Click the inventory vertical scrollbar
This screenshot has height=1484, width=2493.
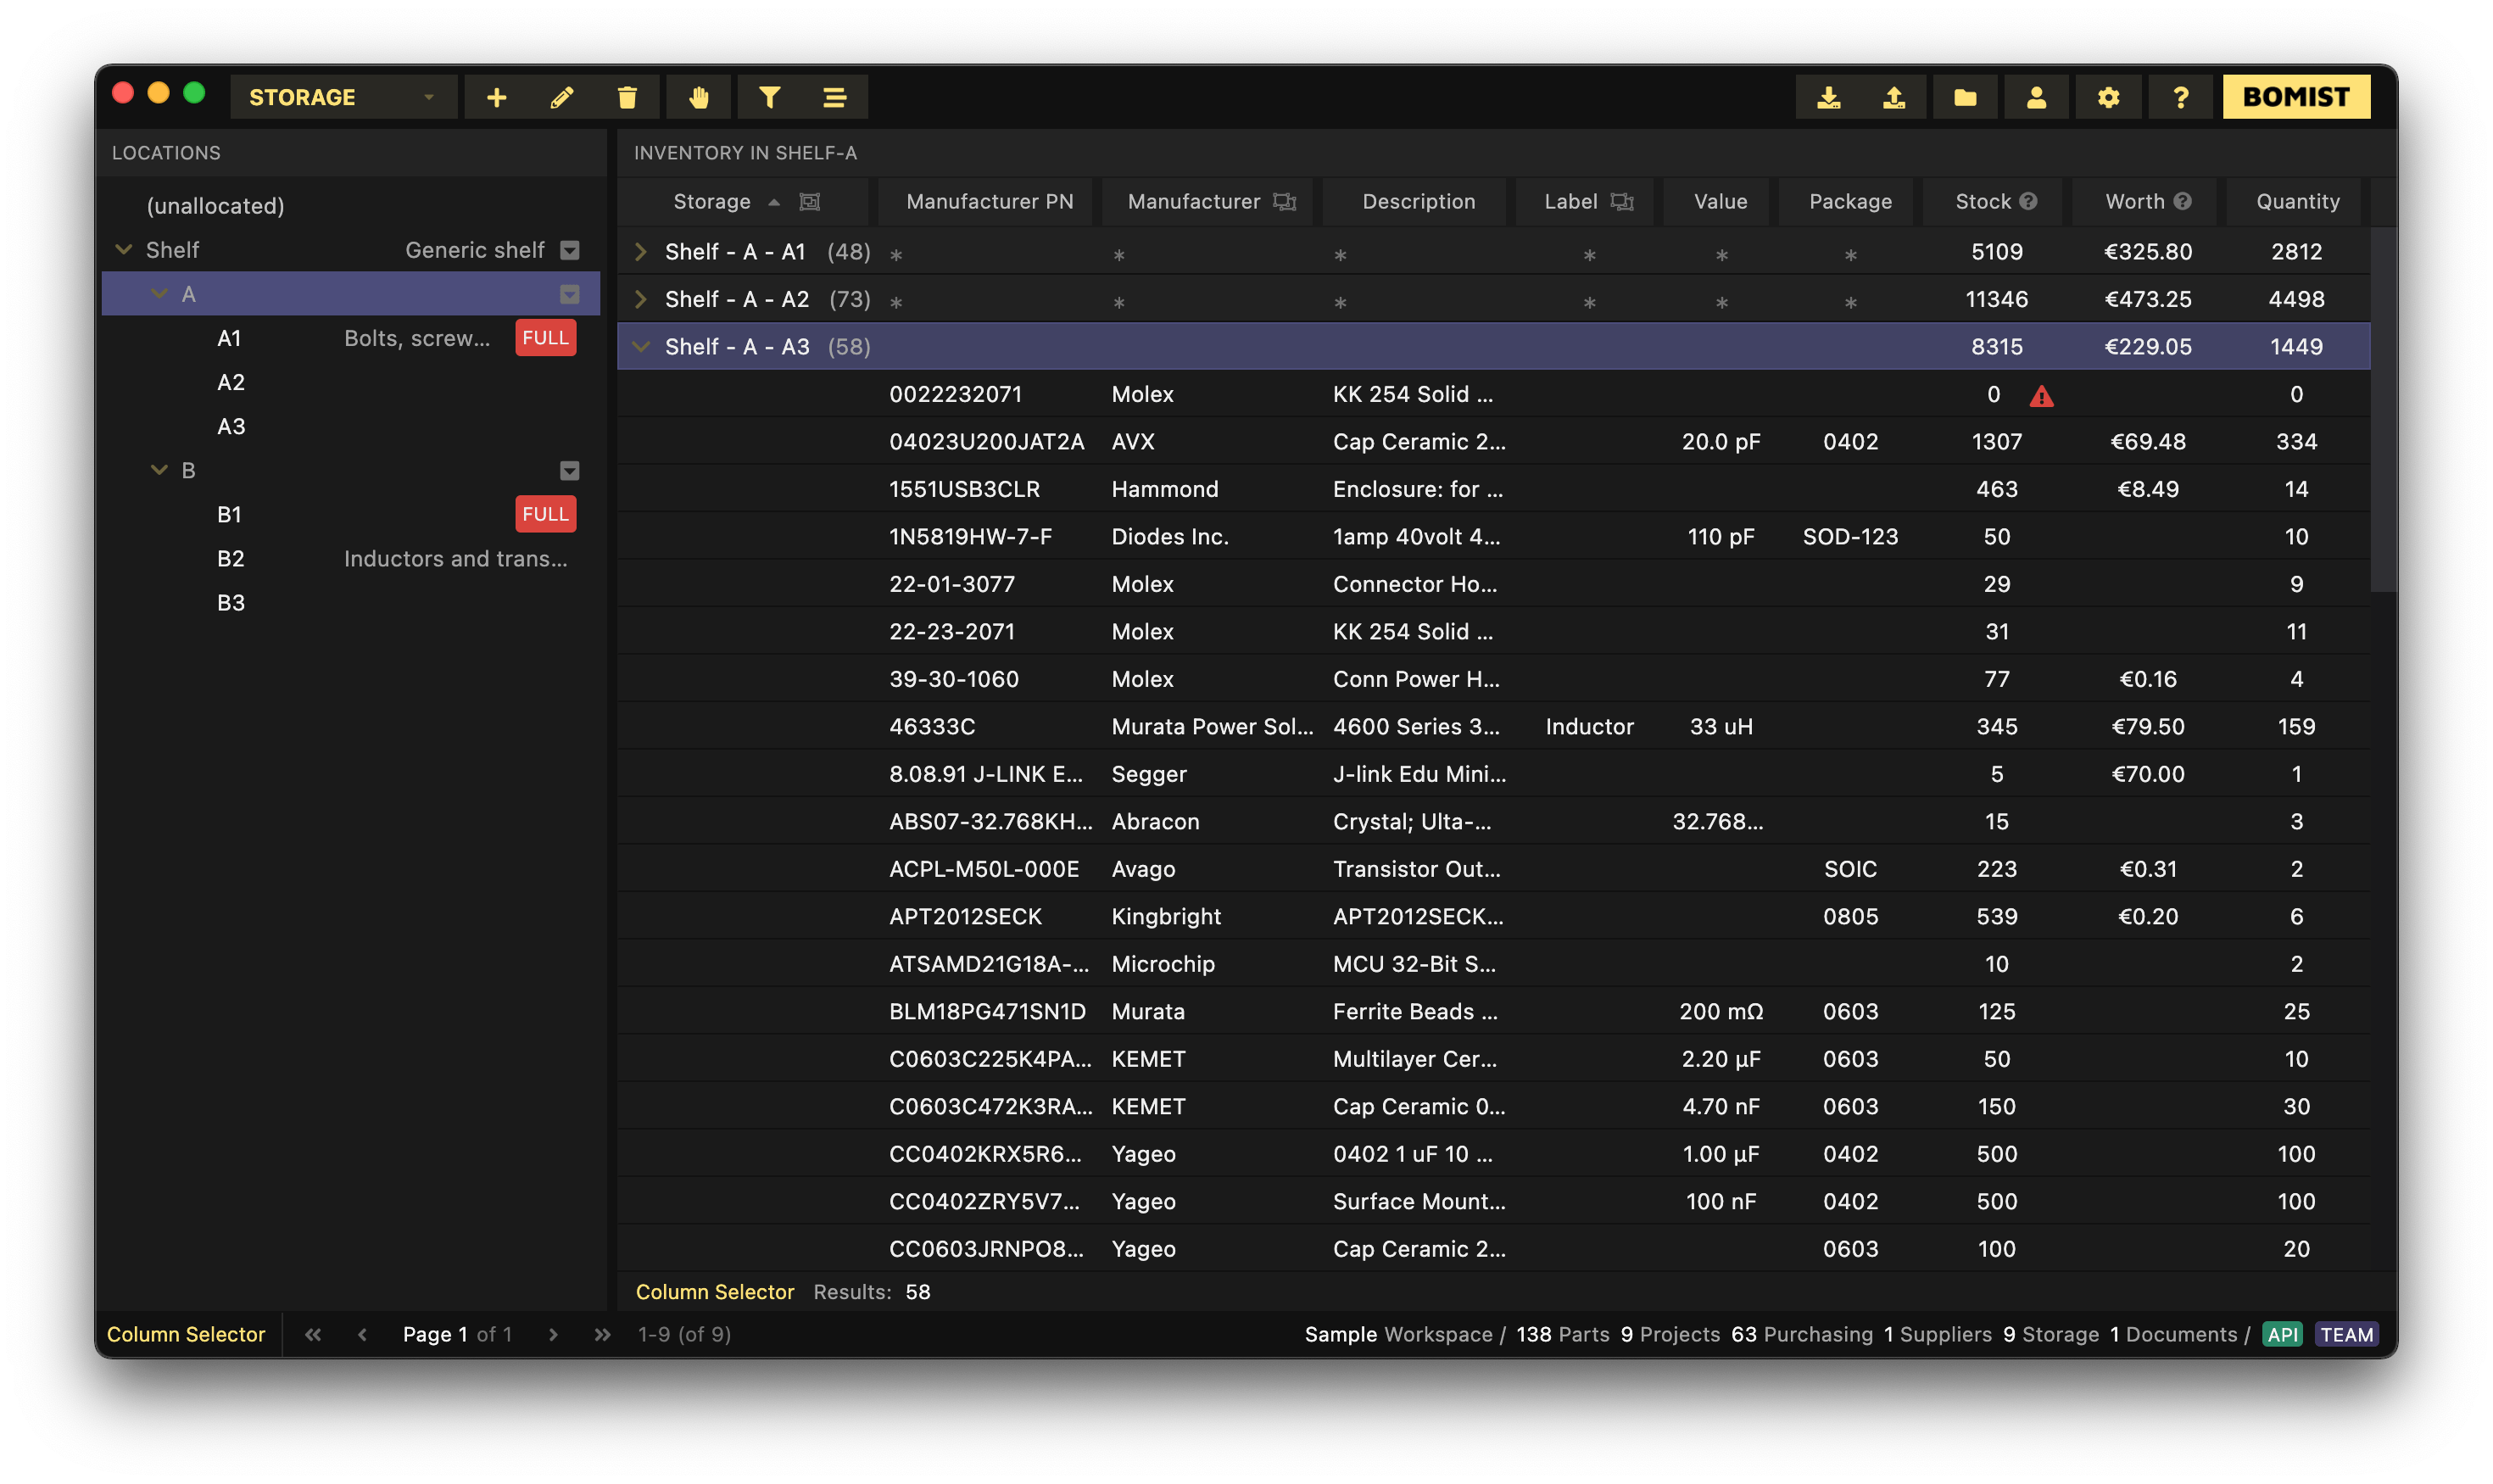pyautogui.click(x=2383, y=410)
